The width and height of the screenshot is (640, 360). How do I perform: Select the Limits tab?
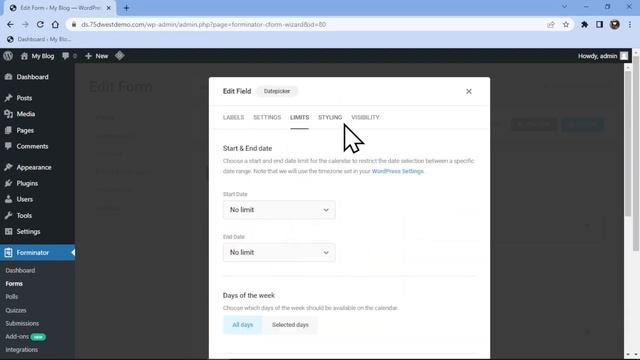pos(300,118)
